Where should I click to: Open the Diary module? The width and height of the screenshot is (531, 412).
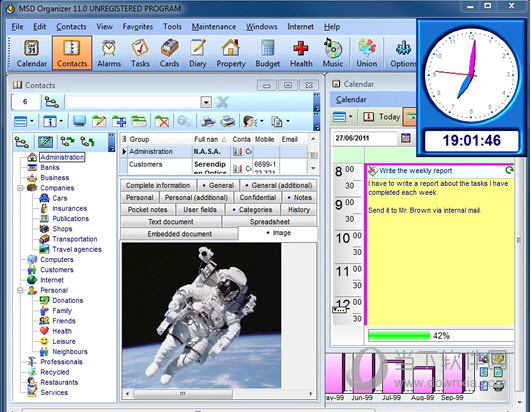tap(198, 53)
